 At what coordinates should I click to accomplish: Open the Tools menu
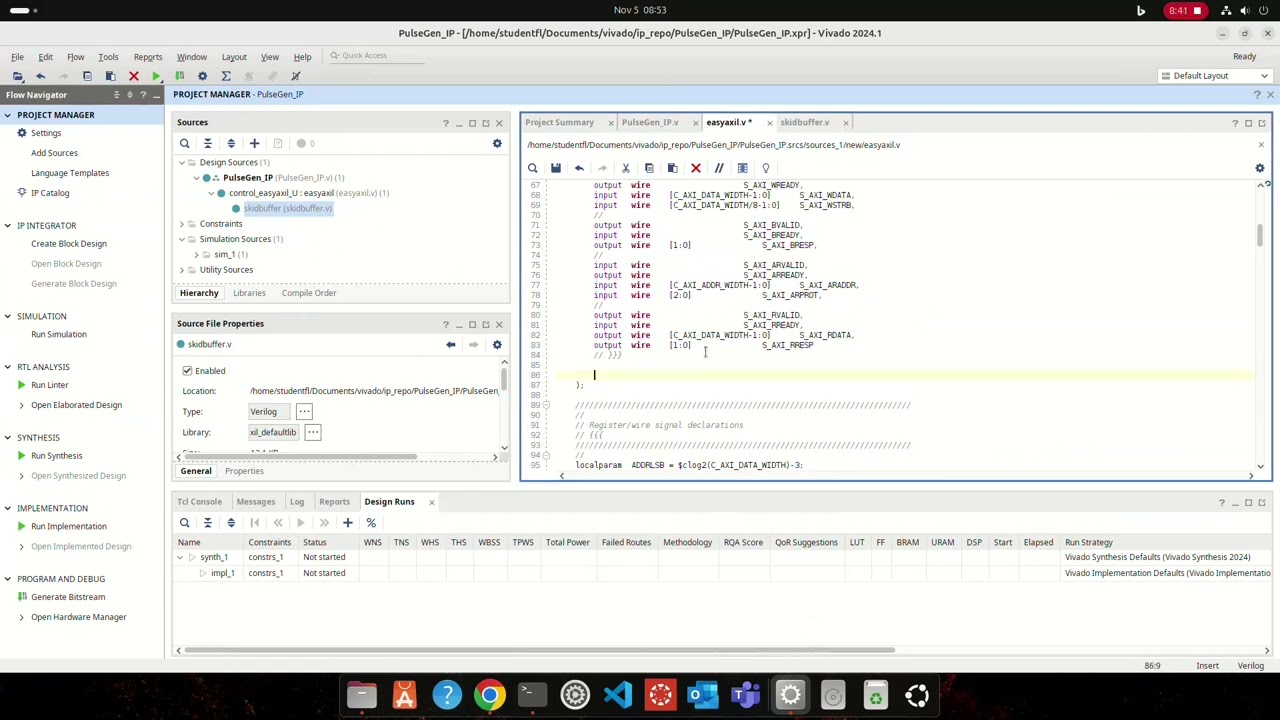(x=108, y=57)
